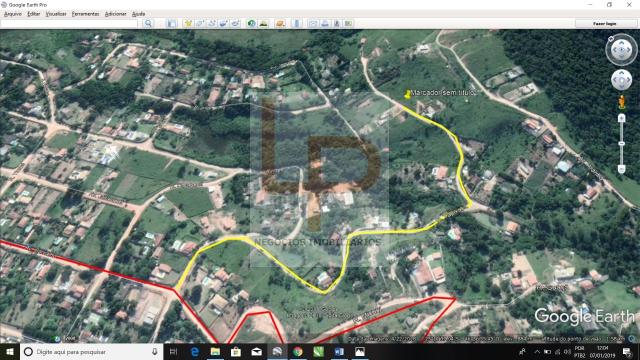Click the Street View pegman icon
This screenshot has height=360, width=640.
(621, 102)
